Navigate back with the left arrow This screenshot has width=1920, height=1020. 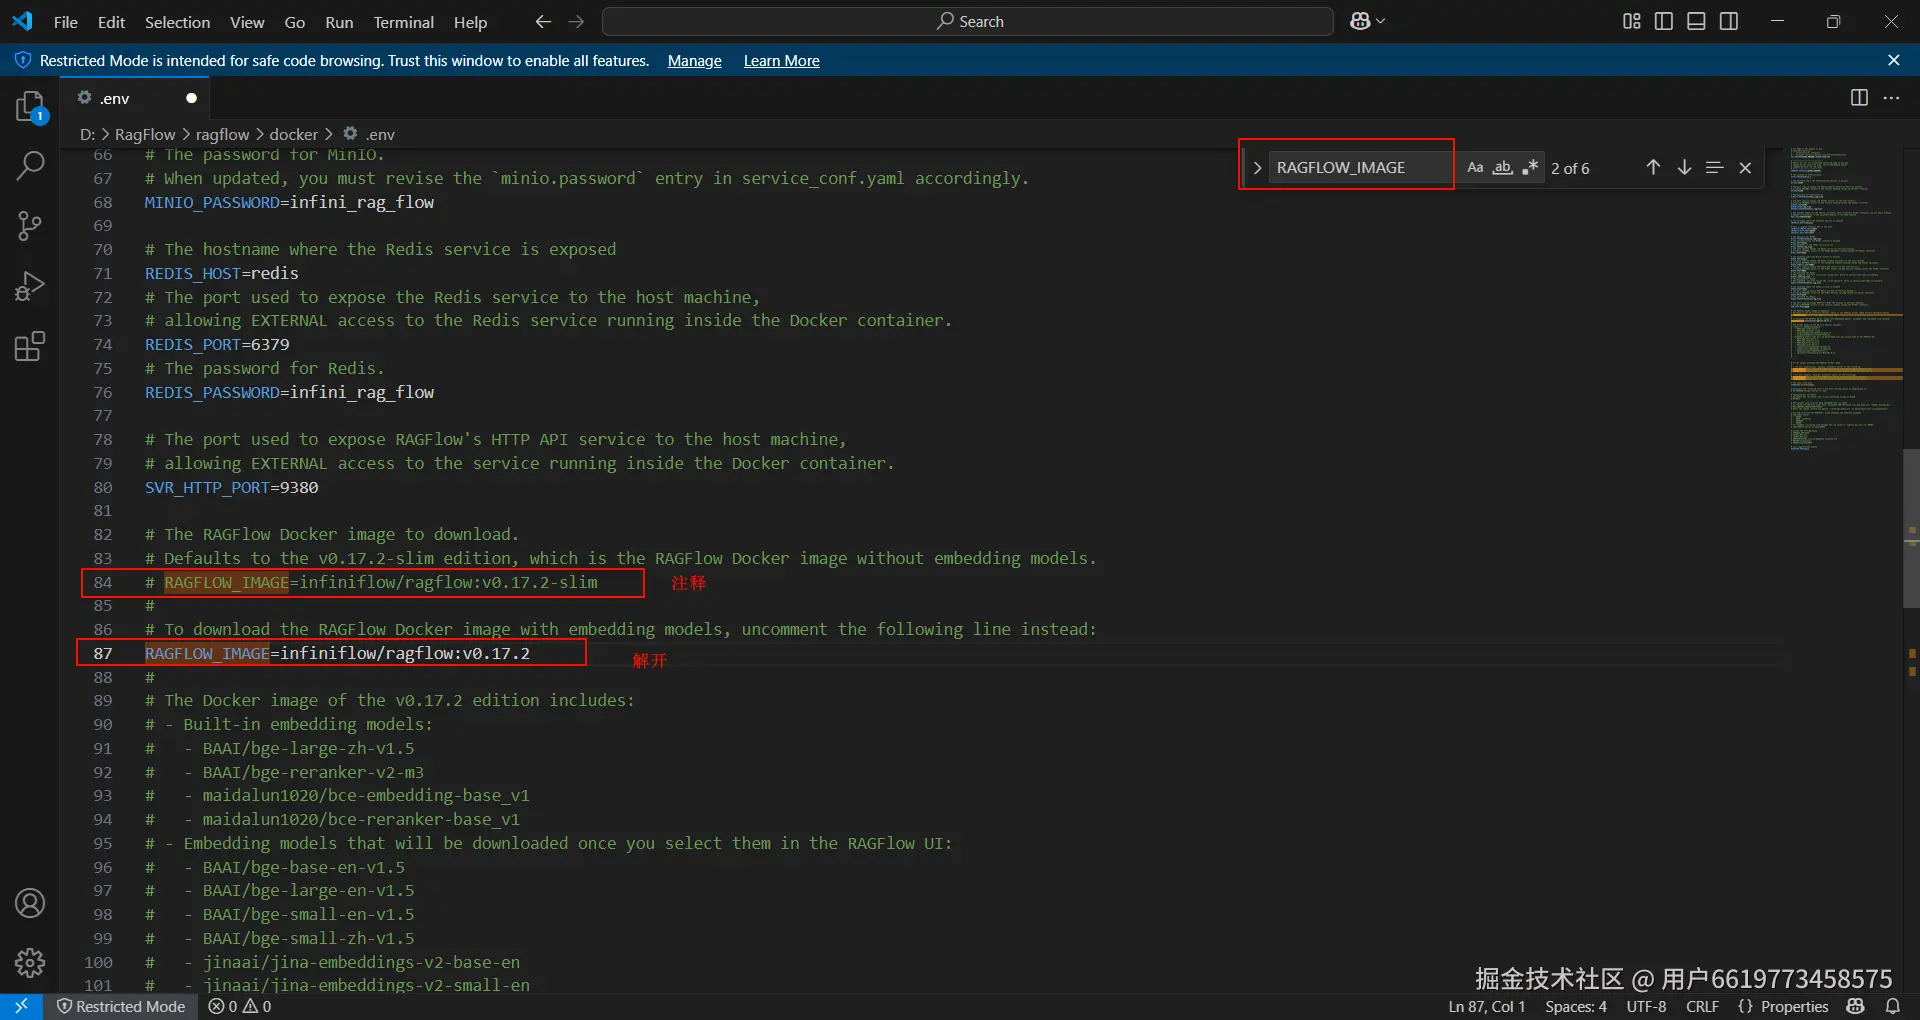[543, 21]
